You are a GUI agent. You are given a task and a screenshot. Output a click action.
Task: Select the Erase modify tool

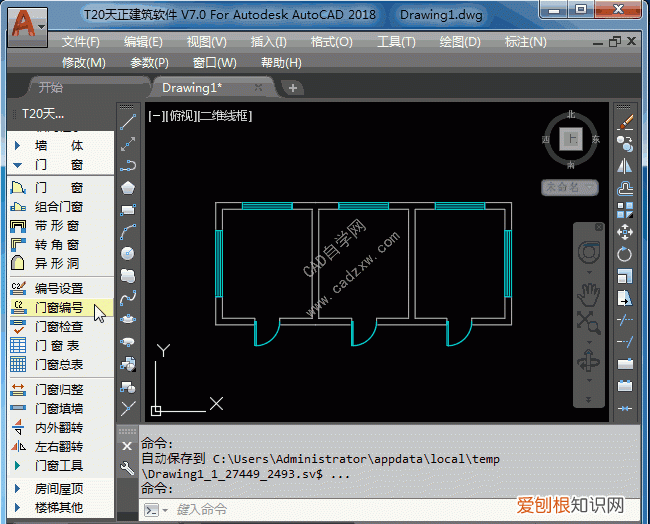625,122
